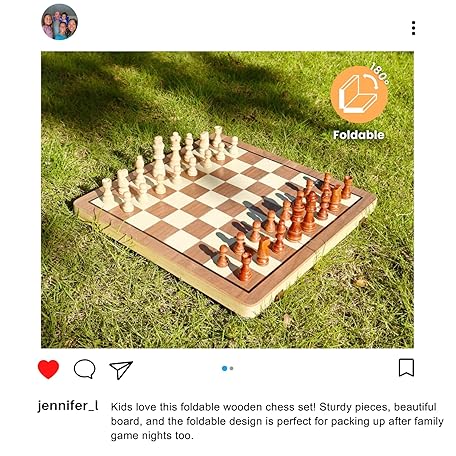Click caption line ending 'game nights too.'
Image resolution: width=456 pixels, height=456 pixels.
pyautogui.click(x=152, y=436)
